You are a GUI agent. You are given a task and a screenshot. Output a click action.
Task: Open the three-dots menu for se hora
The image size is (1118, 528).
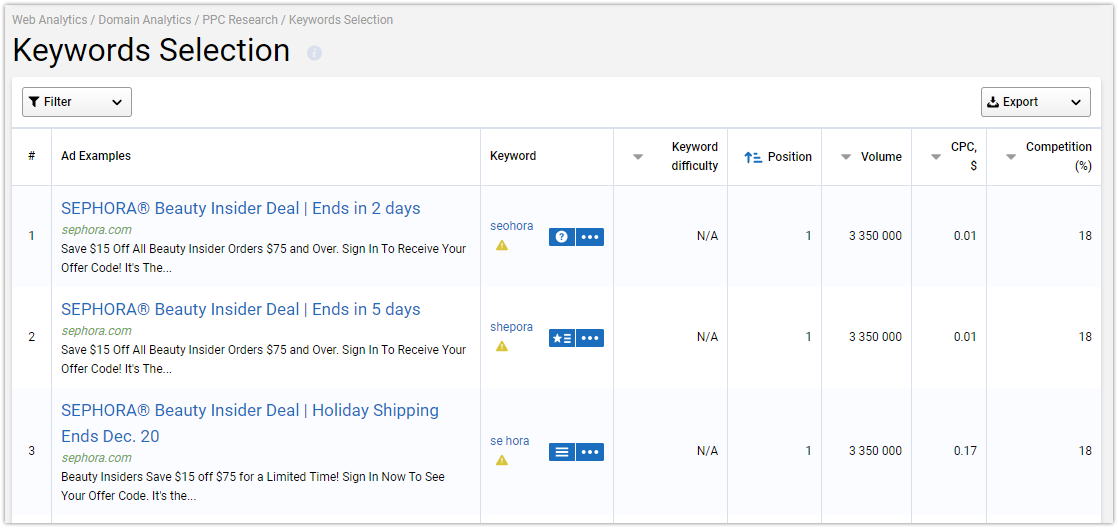tap(590, 452)
